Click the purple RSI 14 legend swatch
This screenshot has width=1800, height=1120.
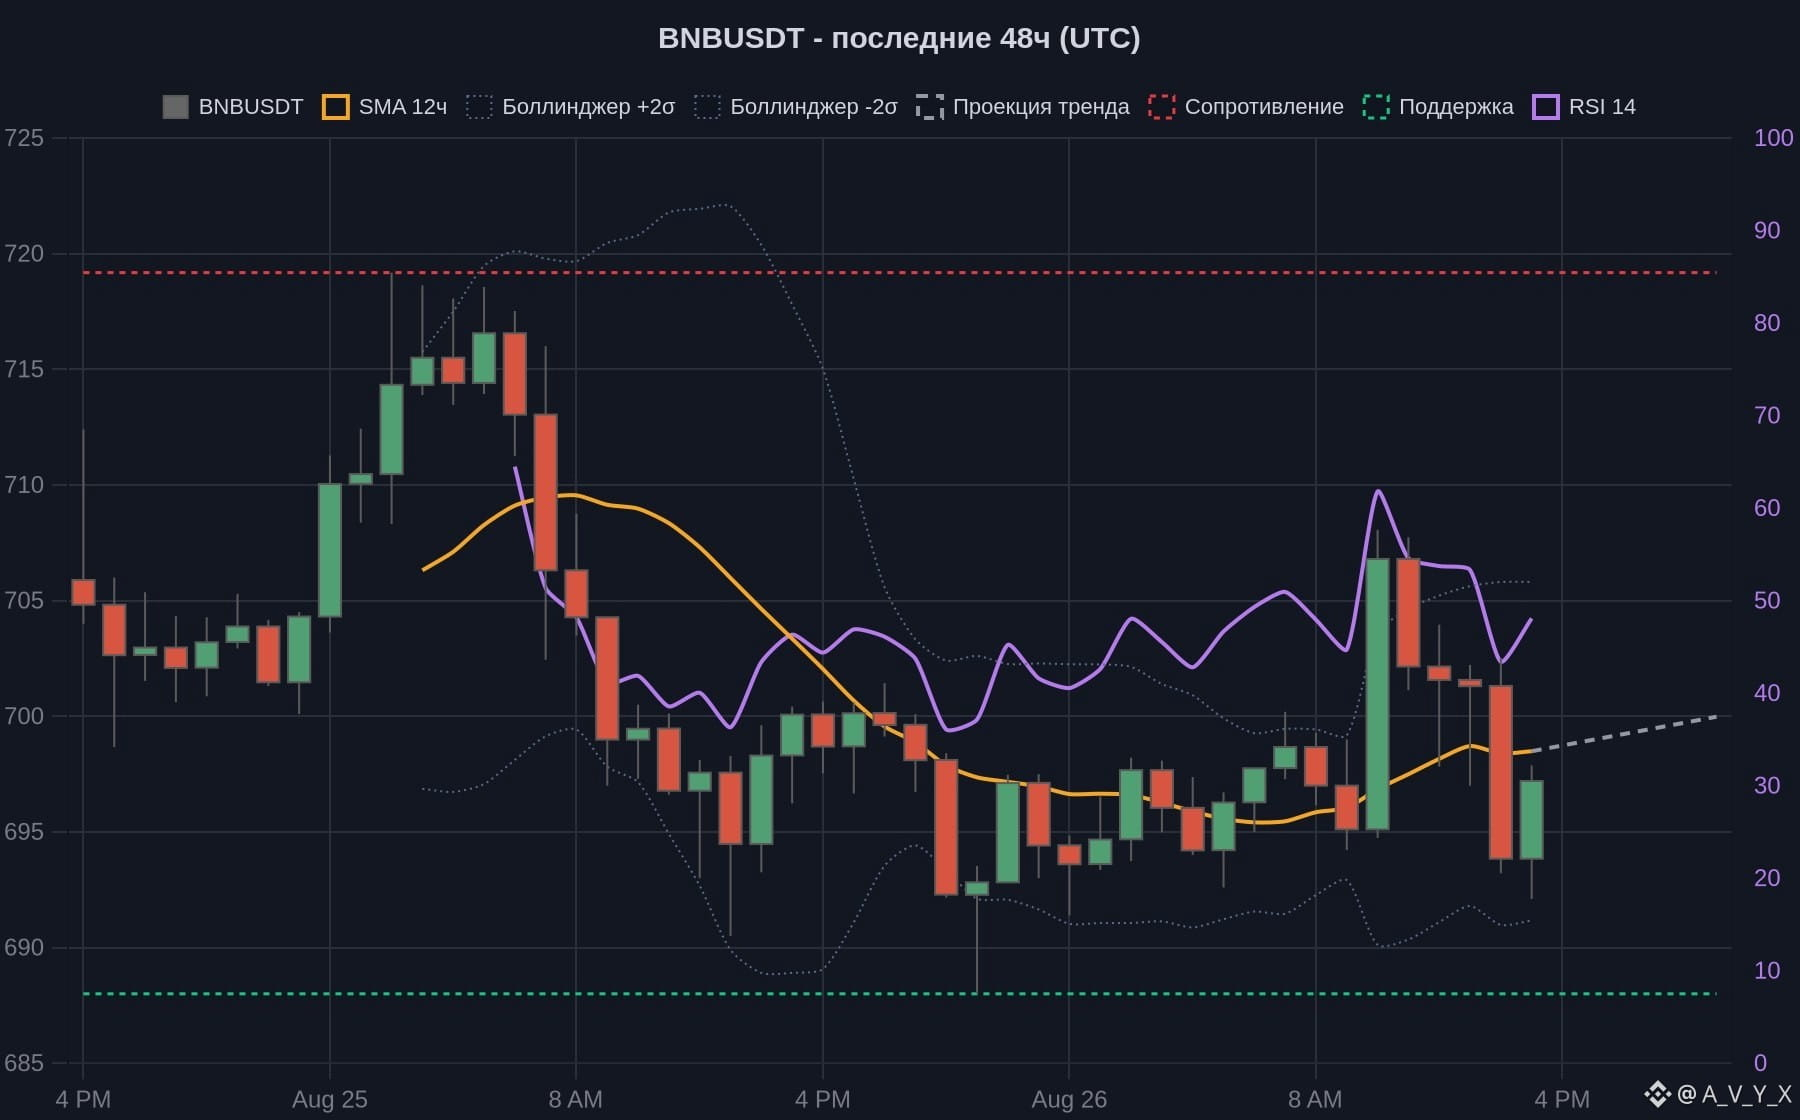1546,107
